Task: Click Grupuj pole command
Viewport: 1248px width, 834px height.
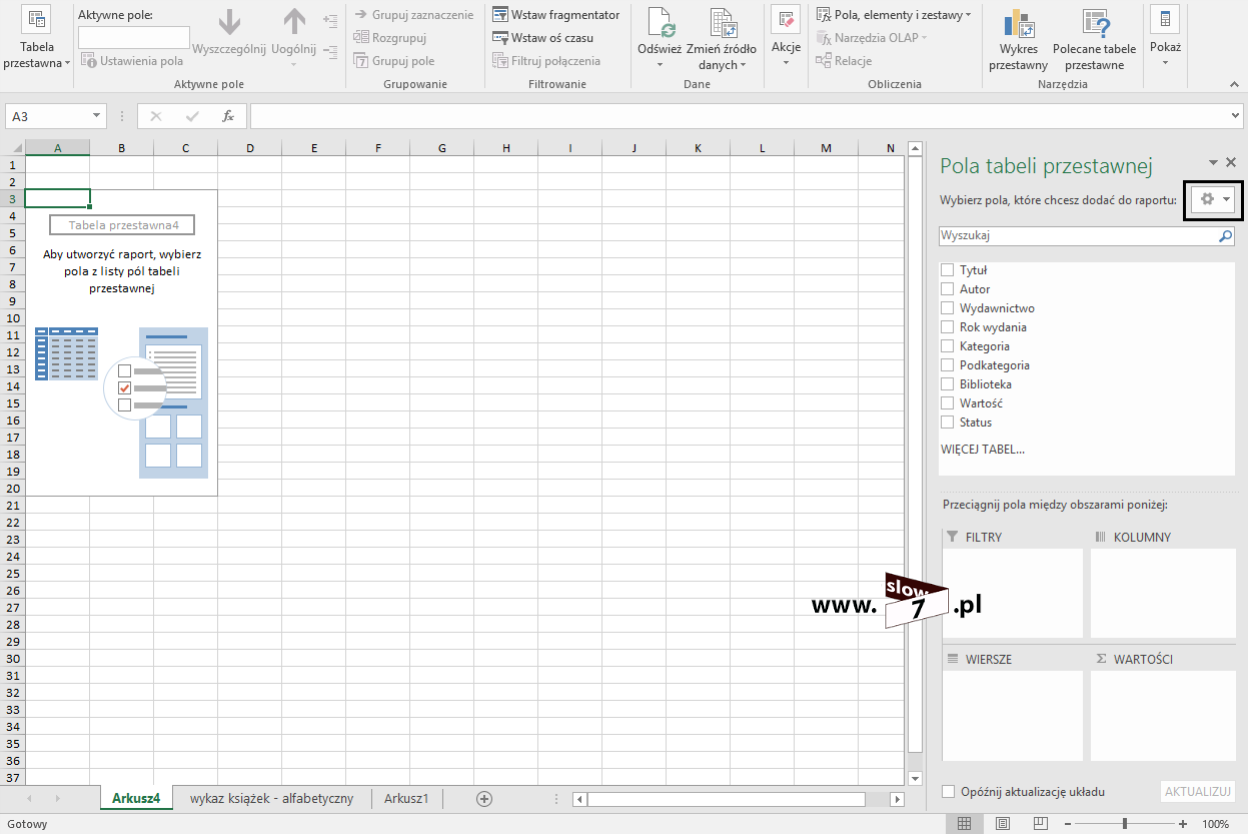Action: point(394,61)
